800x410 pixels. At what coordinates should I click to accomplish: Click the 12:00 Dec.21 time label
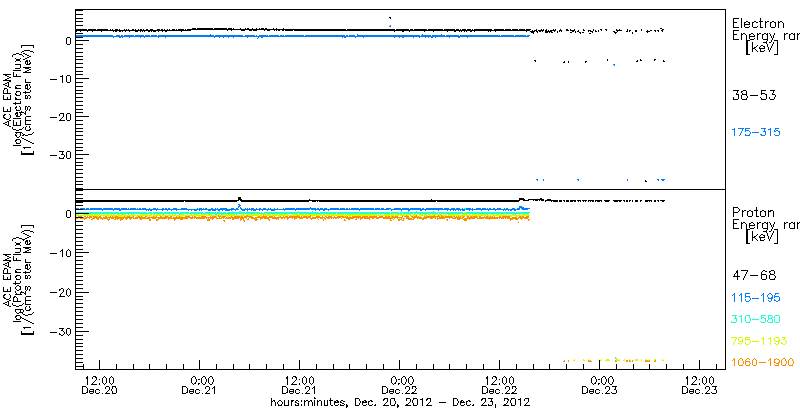[x=299, y=386]
